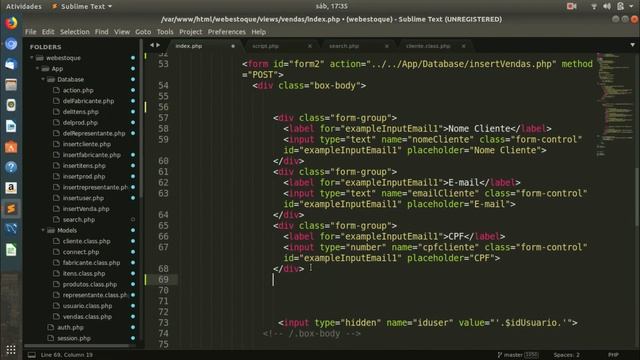Click Atividades in the top bar
The image size is (640, 360).
[x=24, y=6]
